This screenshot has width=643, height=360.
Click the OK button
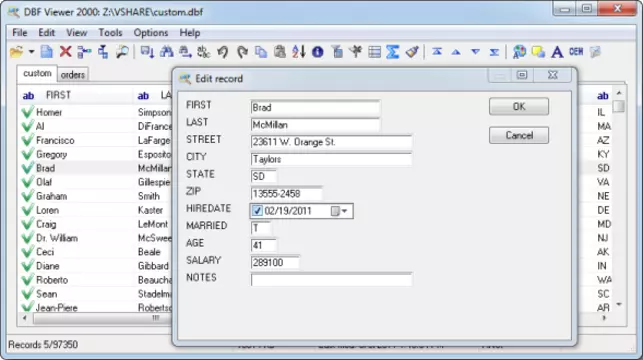tap(519, 107)
